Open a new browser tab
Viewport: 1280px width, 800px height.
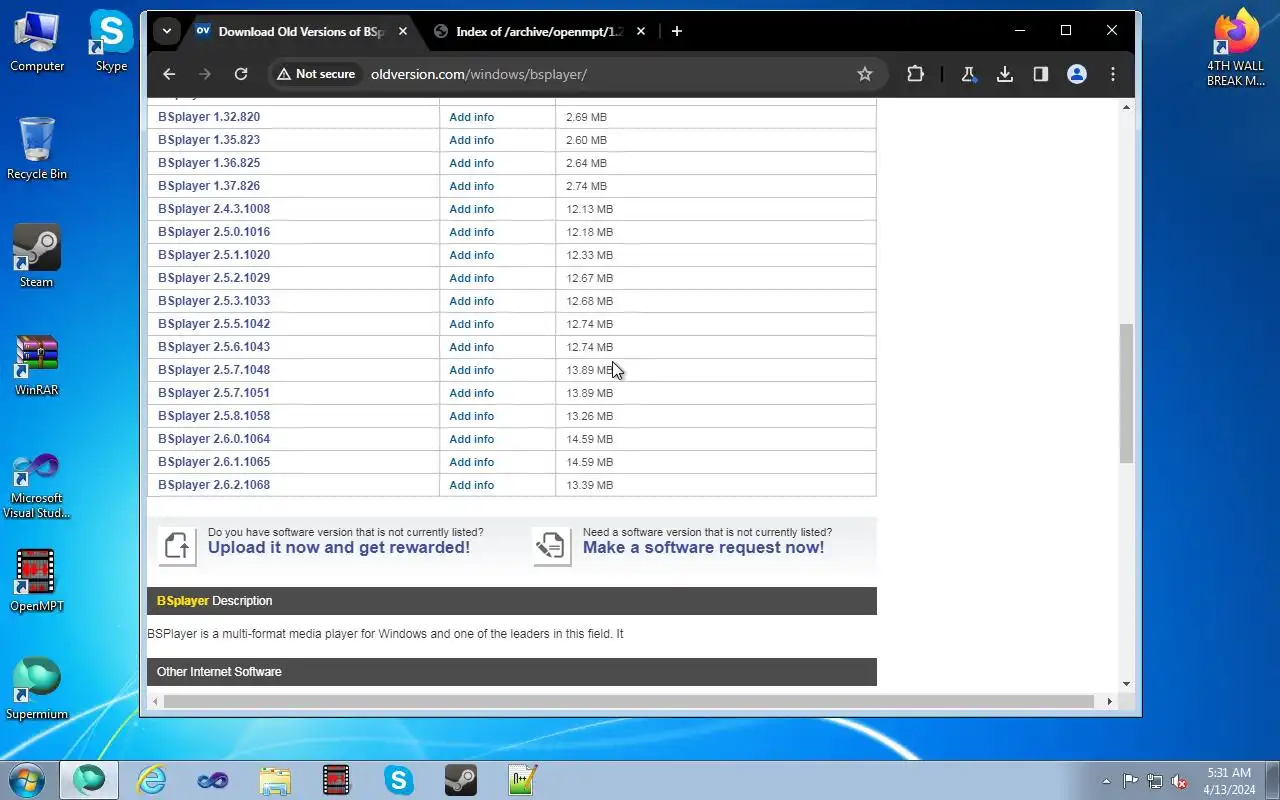click(677, 31)
